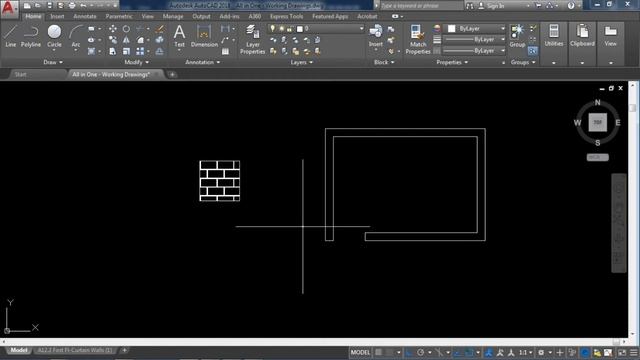This screenshot has width=640, height=360.
Task: Click the Erase tool icon
Action: tap(160, 29)
